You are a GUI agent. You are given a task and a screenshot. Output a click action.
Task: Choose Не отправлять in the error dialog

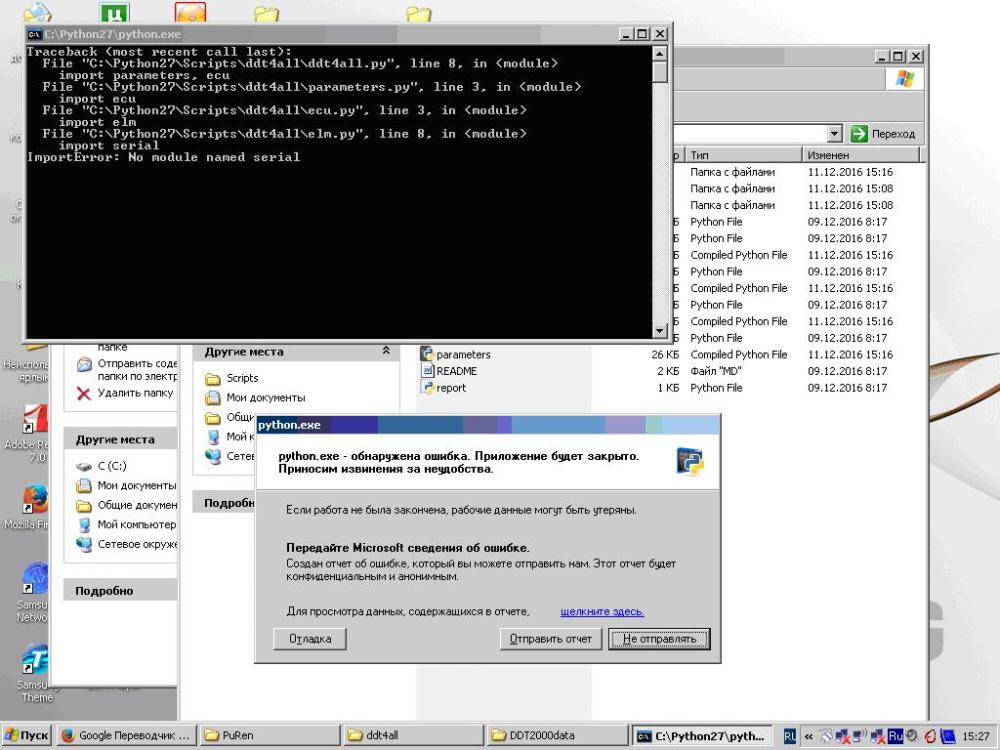click(659, 638)
